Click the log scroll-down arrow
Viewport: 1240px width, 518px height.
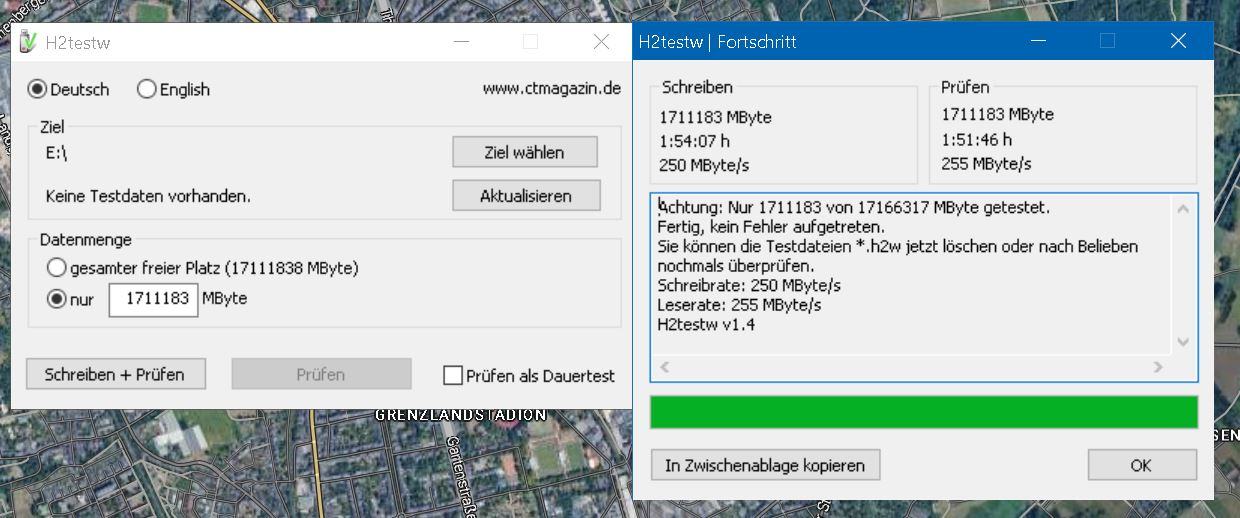coord(1184,342)
